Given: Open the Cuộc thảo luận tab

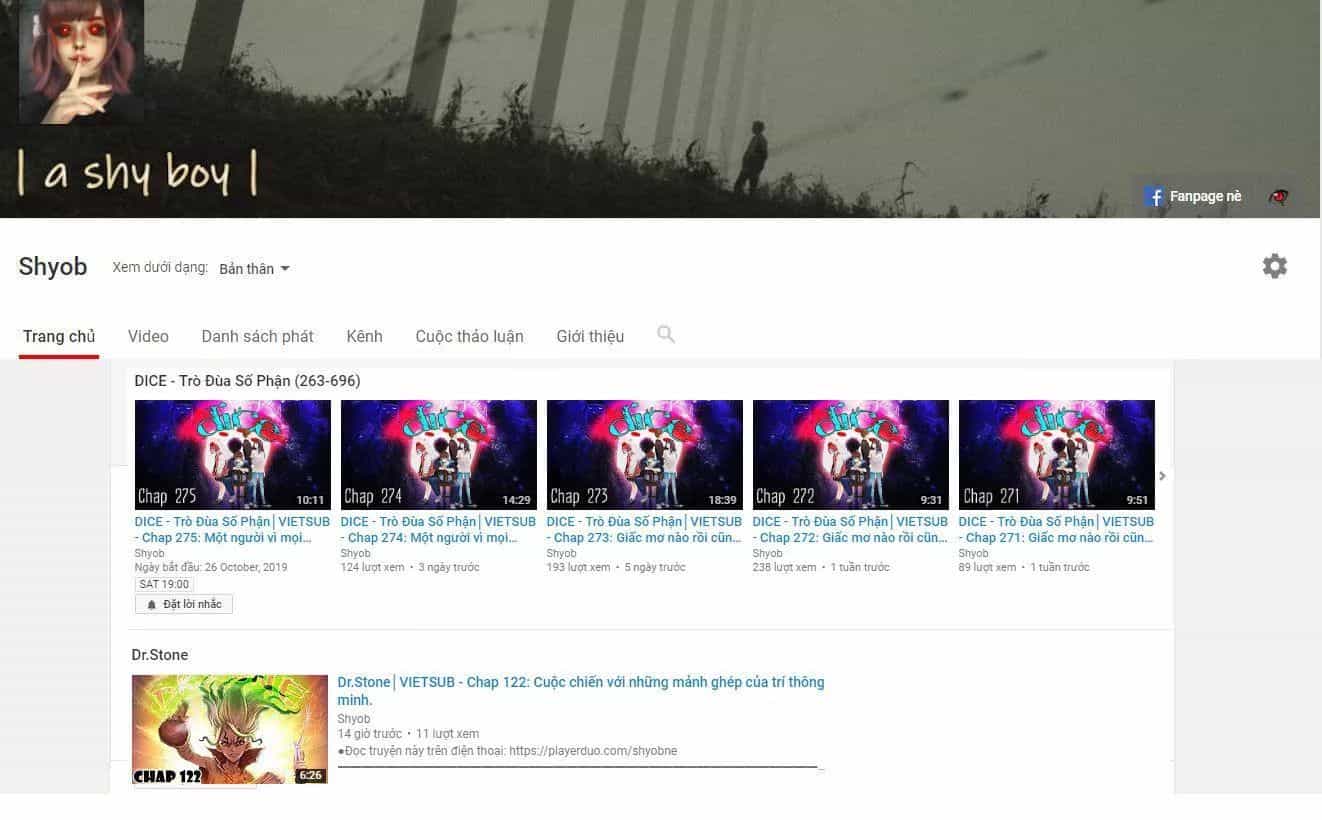Looking at the screenshot, I should (469, 336).
